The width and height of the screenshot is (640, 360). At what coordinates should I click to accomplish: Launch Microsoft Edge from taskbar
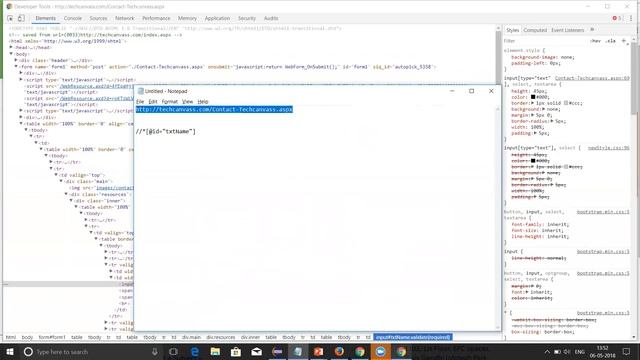(x=195, y=352)
